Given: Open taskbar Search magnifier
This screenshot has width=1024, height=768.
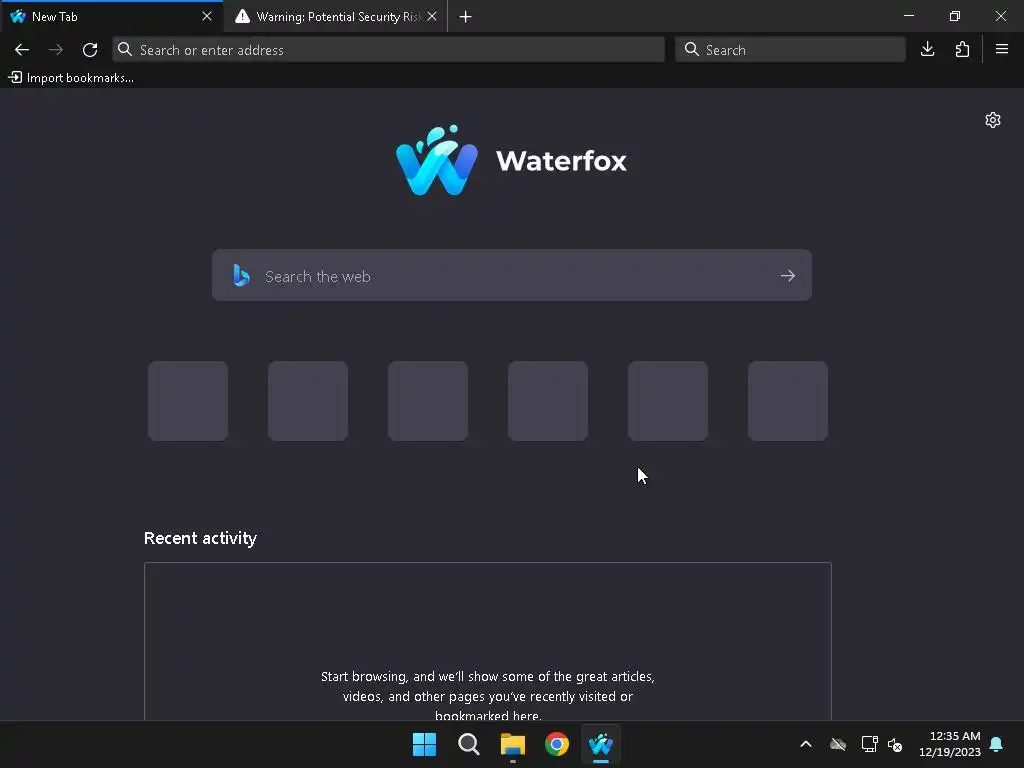Looking at the screenshot, I should click(x=468, y=744).
